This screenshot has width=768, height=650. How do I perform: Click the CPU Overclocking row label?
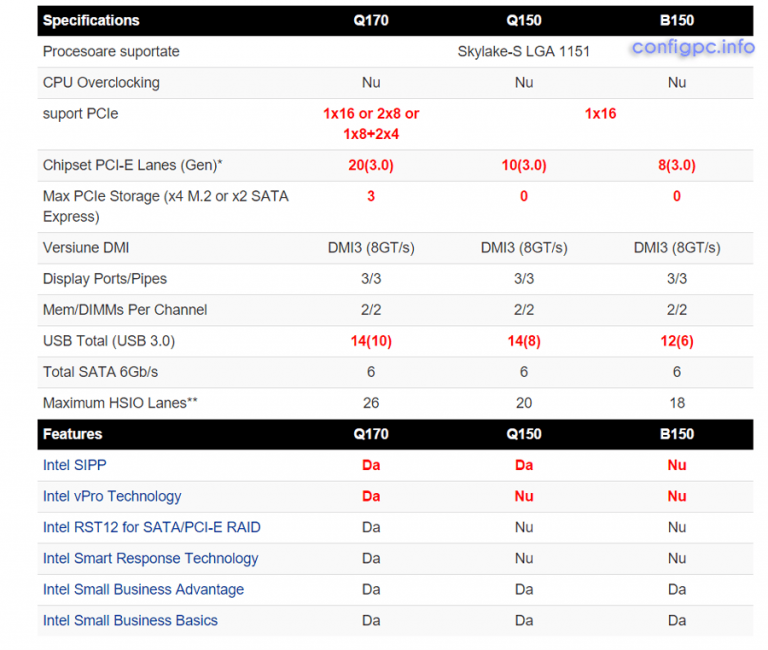(x=101, y=82)
